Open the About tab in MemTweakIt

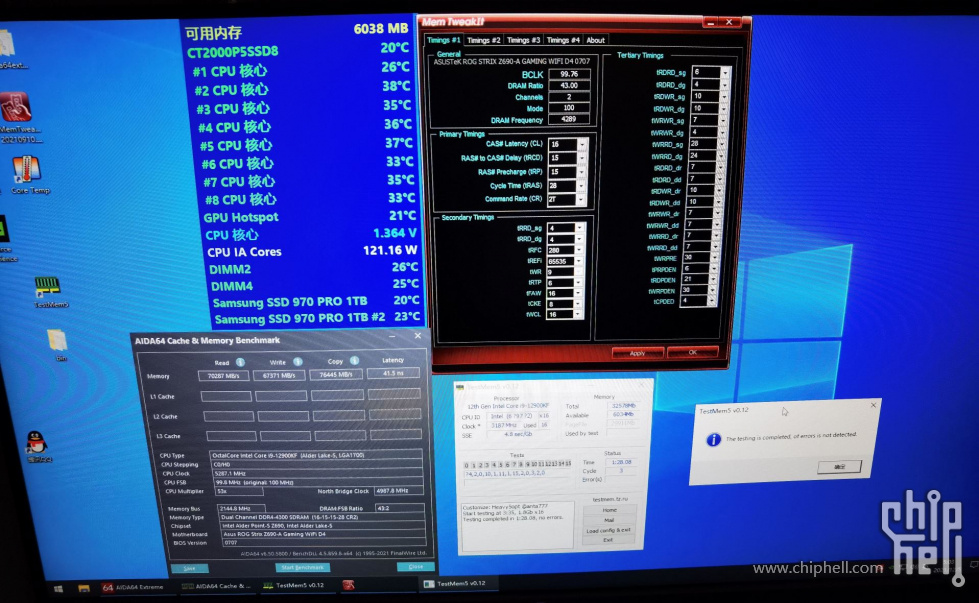pos(596,40)
